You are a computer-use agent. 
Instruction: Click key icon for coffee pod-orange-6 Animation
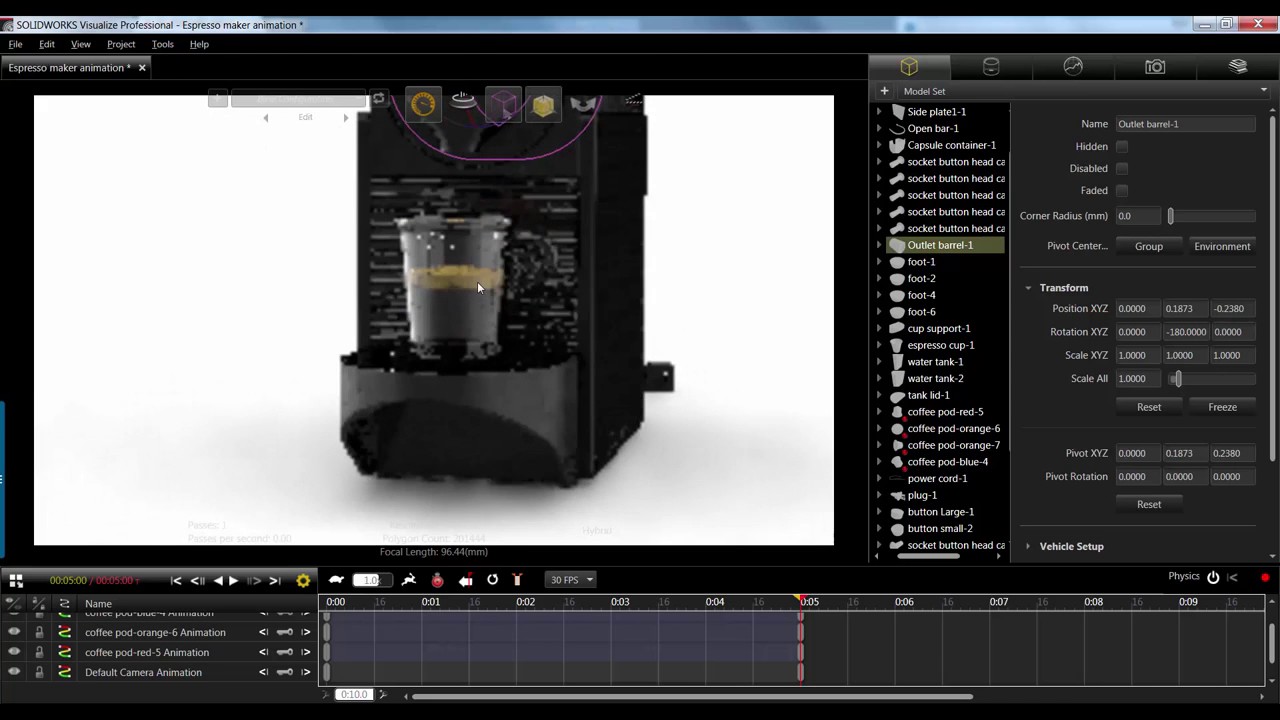[x=285, y=632]
